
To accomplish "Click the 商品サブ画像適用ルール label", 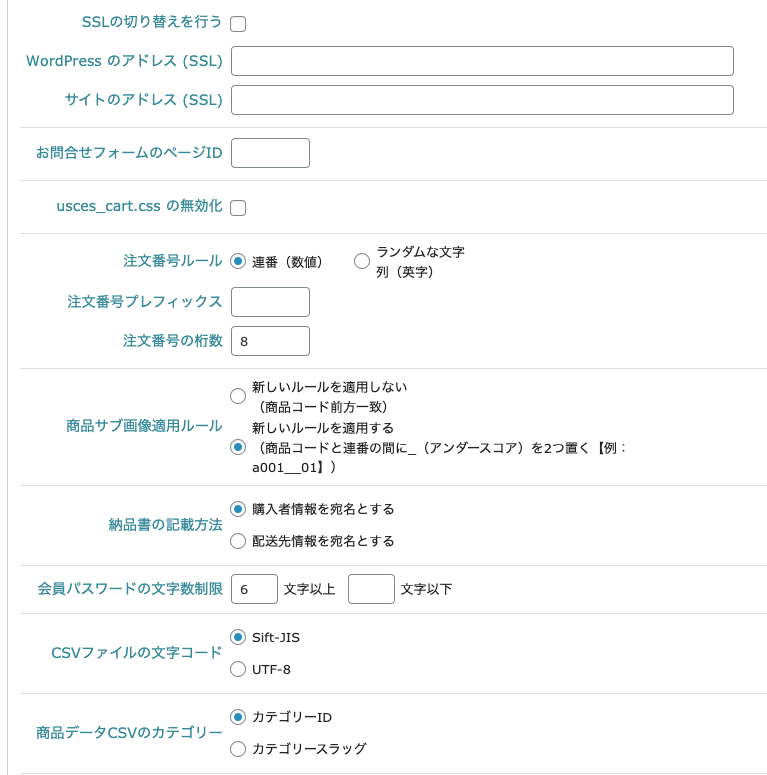I will click(x=144, y=426).
